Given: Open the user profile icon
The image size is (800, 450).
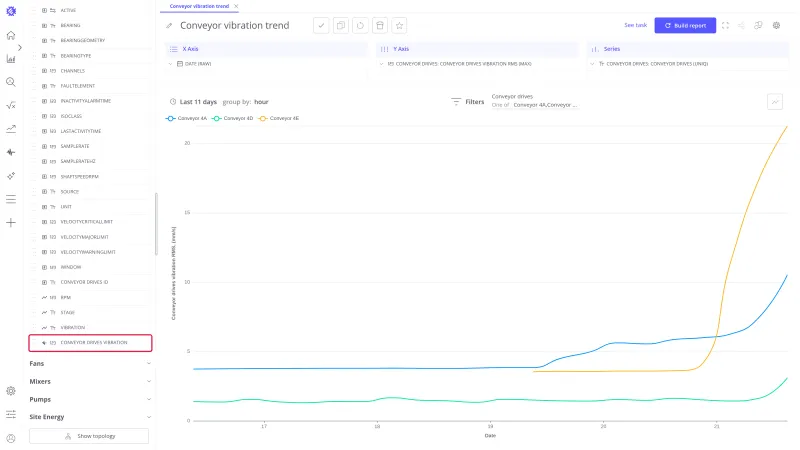Looking at the screenshot, I should tap(11, 438).
